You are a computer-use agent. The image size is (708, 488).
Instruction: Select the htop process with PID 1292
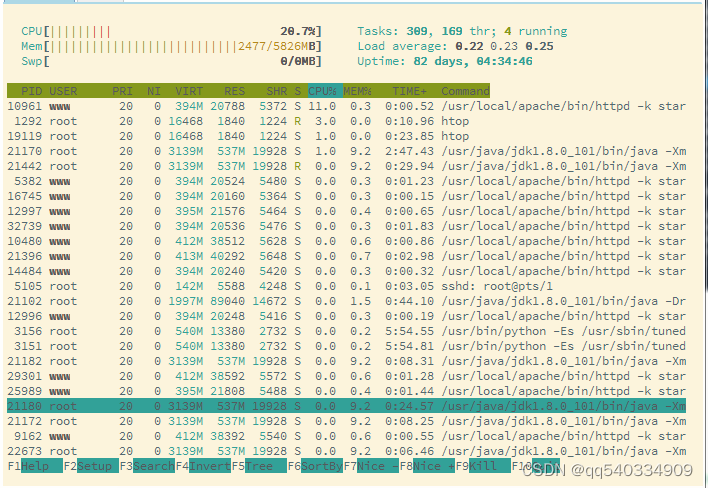(346, 121)
